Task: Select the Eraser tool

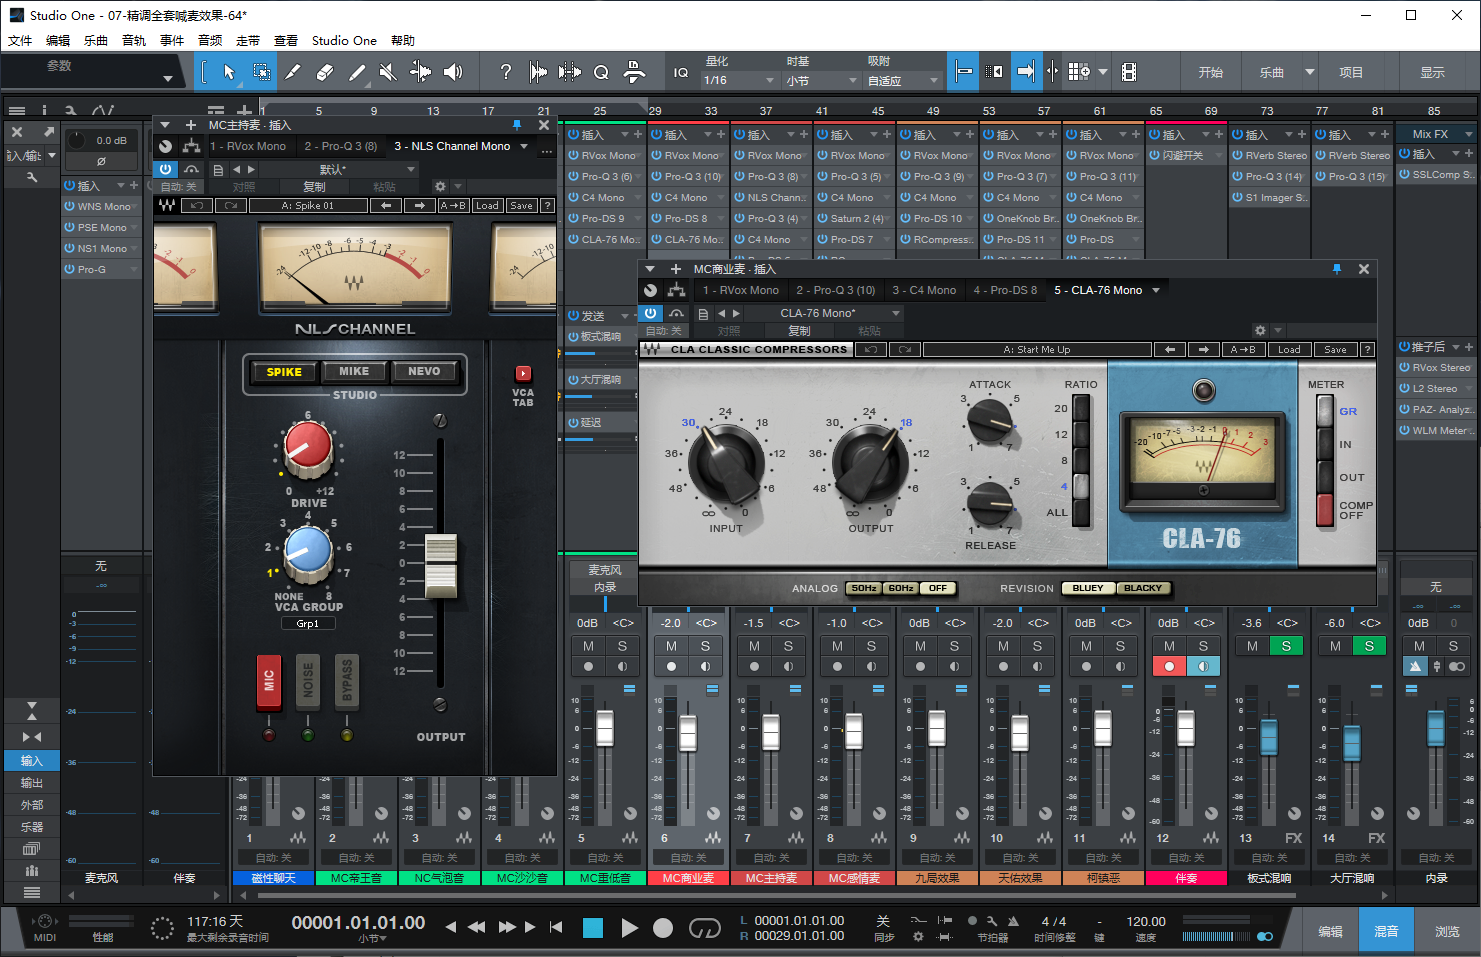Action: [325, 72]
